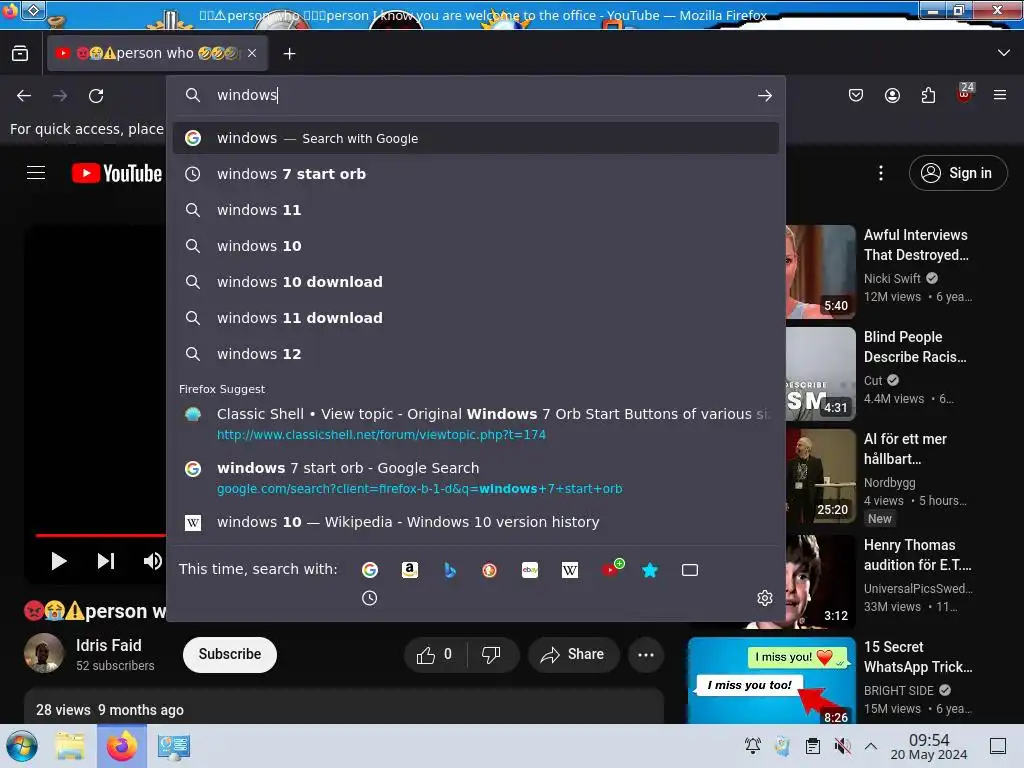Open 'windows 7 start orb - Google Search' result

point(475,478)
